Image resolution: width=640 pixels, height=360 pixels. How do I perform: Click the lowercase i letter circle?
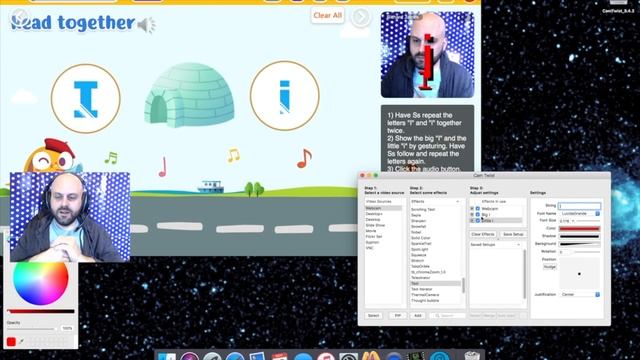click(x=284, y=96)
